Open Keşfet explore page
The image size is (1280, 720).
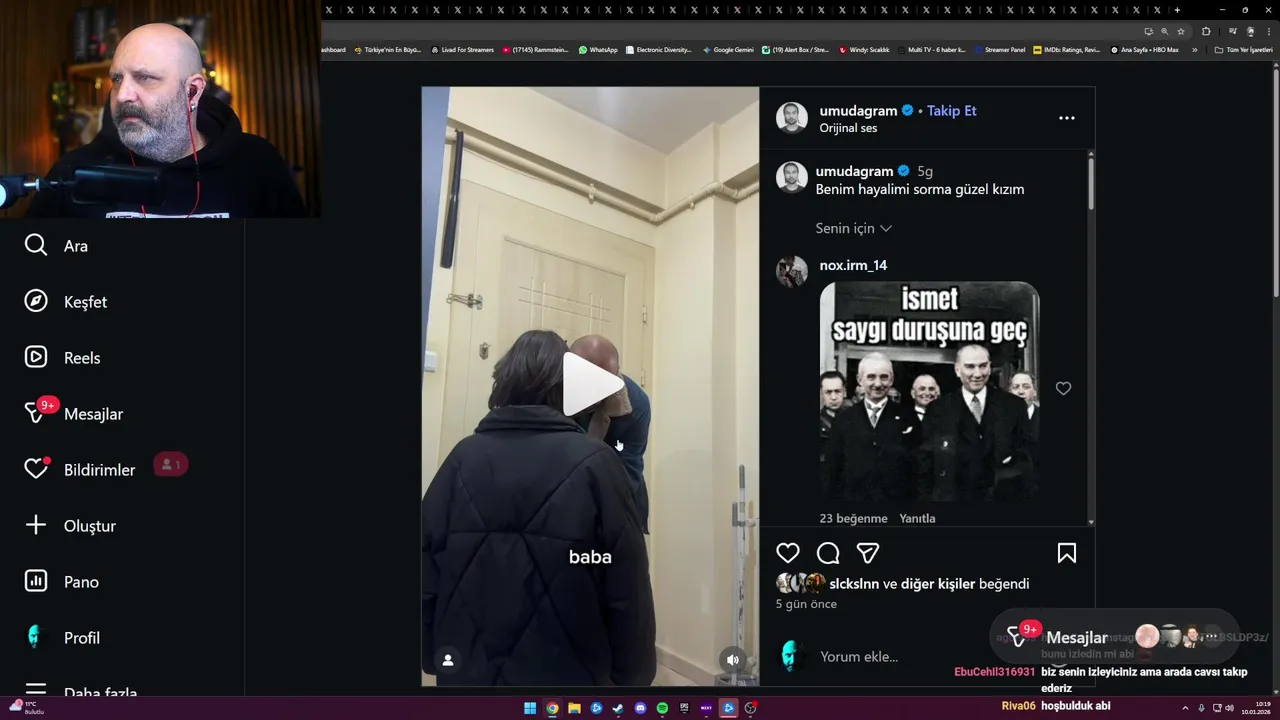click(x=65, y=302)
